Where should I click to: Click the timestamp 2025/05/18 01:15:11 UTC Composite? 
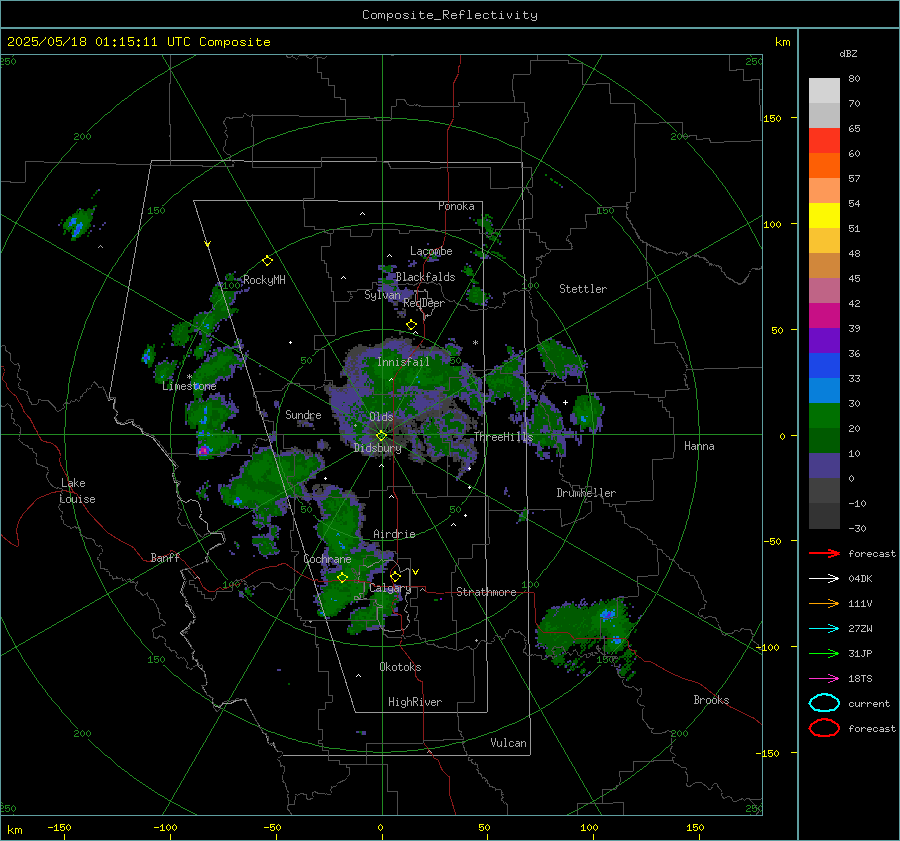[x=138, y=42]
